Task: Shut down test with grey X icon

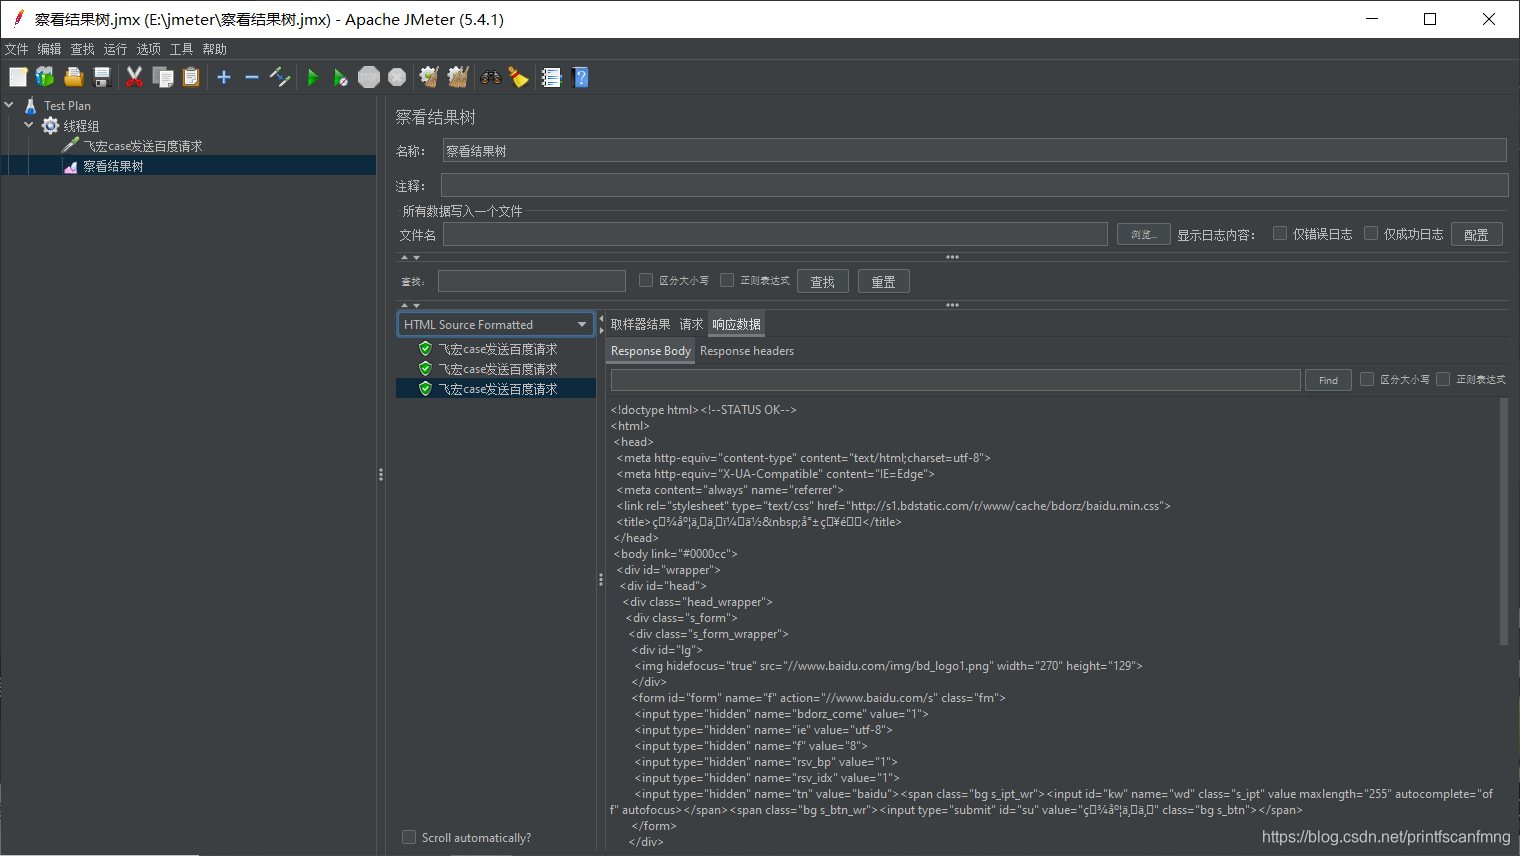Action: (397, 77)
